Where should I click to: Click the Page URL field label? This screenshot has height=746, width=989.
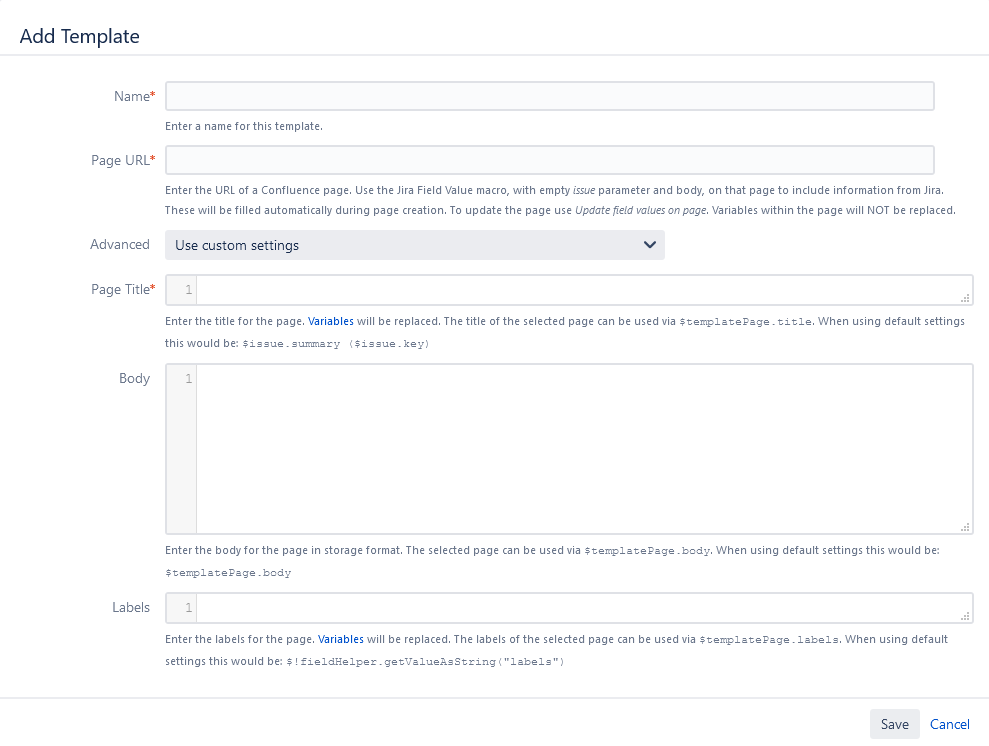[x=120, y=160]
